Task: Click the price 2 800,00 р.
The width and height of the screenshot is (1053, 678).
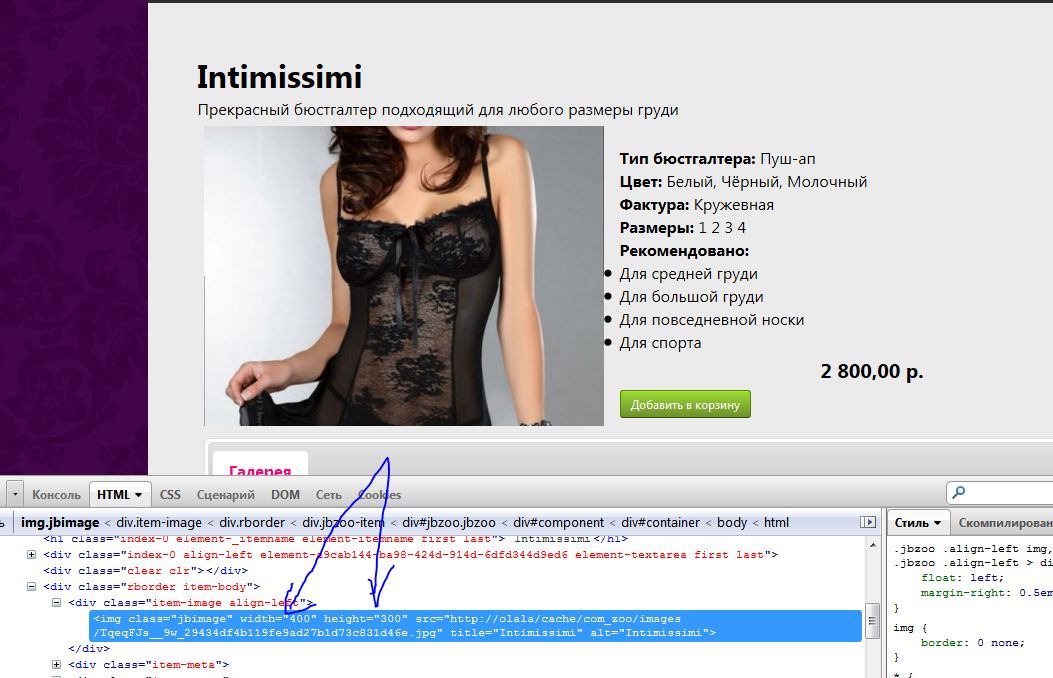Action: point(872,371)
